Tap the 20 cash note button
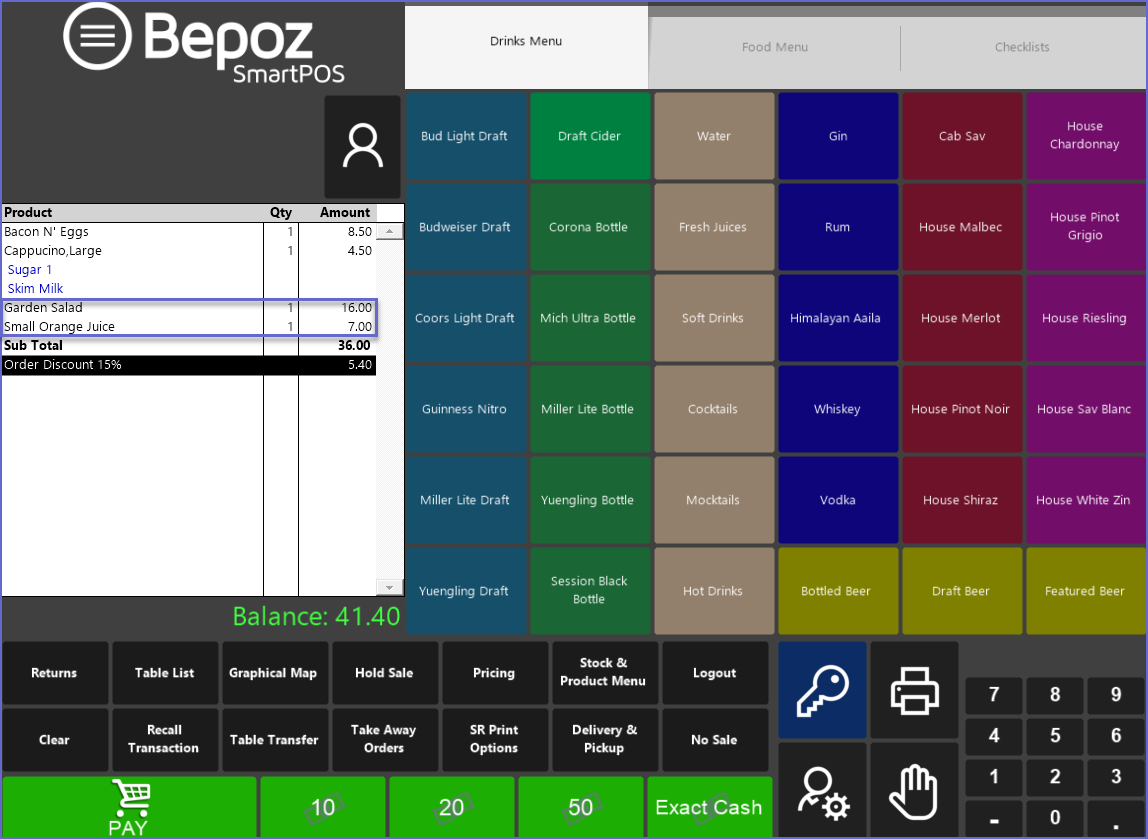Screen dimensions: 1148x839 pyautogui.click(x=452, y=807)
